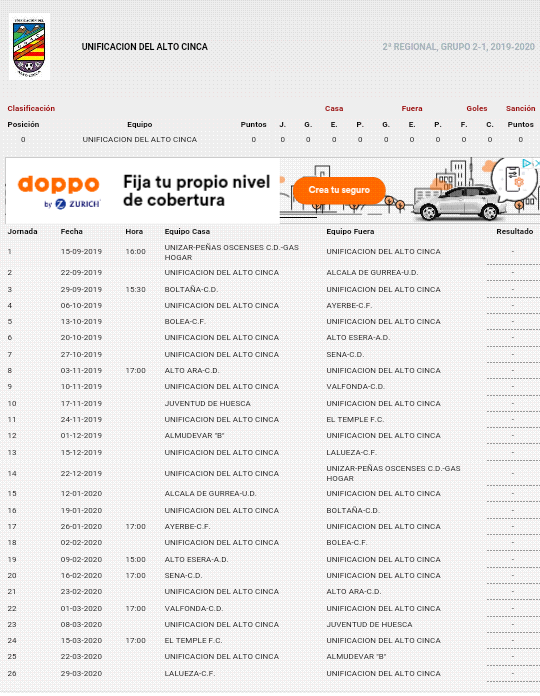Open ALTO ESERA-A.D. home team in jornada 19
This screenshot has width=540, height=696.
[196, 560]
